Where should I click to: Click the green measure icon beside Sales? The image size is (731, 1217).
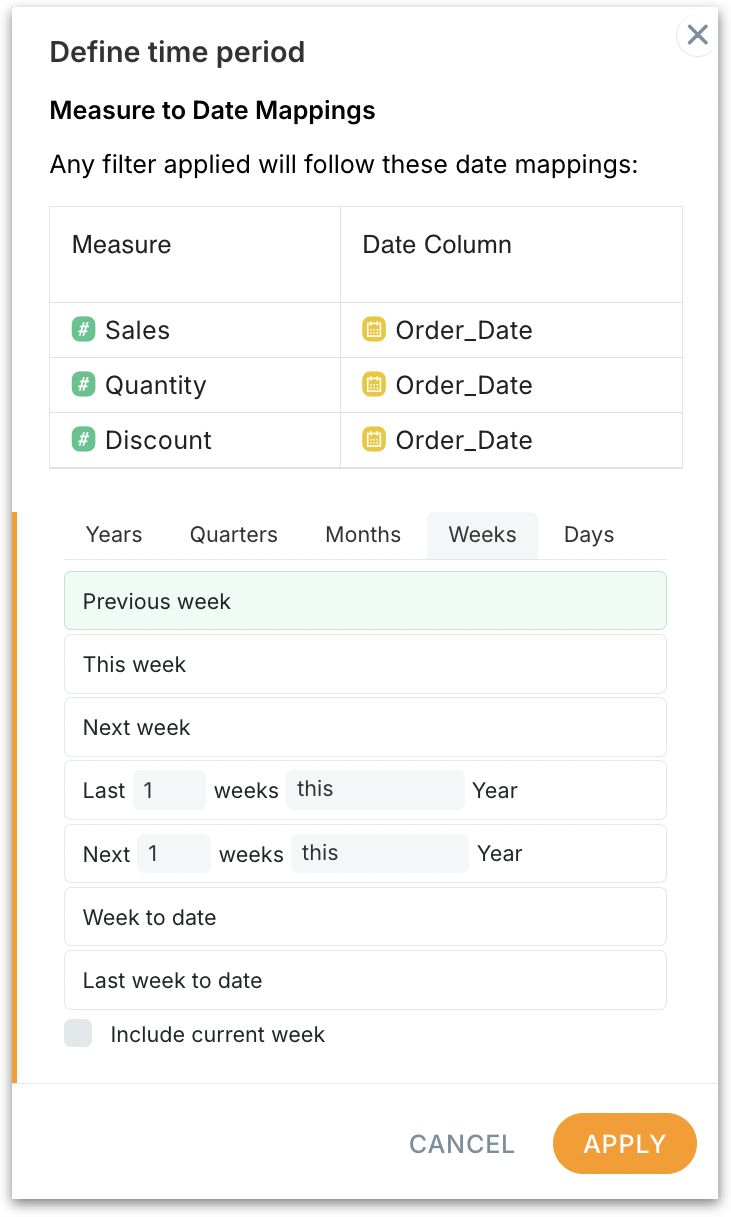click(84, 330)
